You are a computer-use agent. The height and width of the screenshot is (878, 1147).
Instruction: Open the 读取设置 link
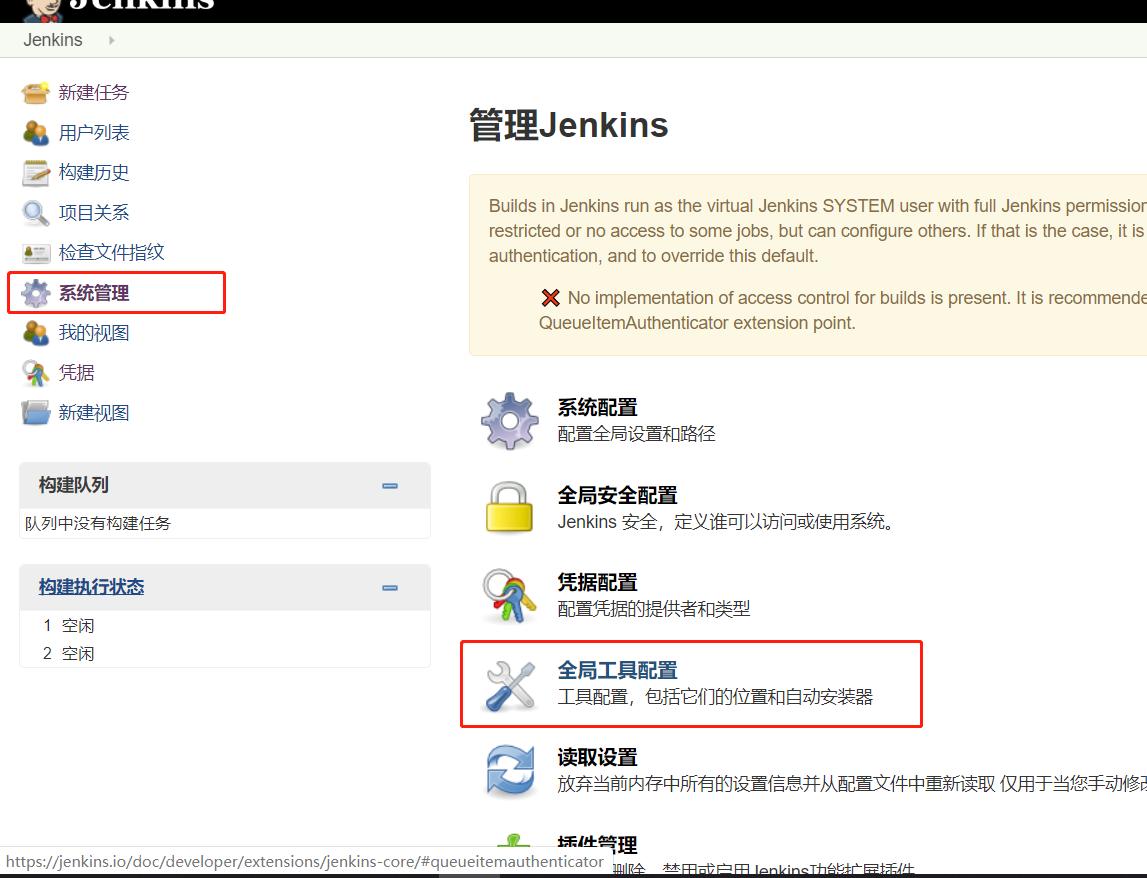pos(597,757)
